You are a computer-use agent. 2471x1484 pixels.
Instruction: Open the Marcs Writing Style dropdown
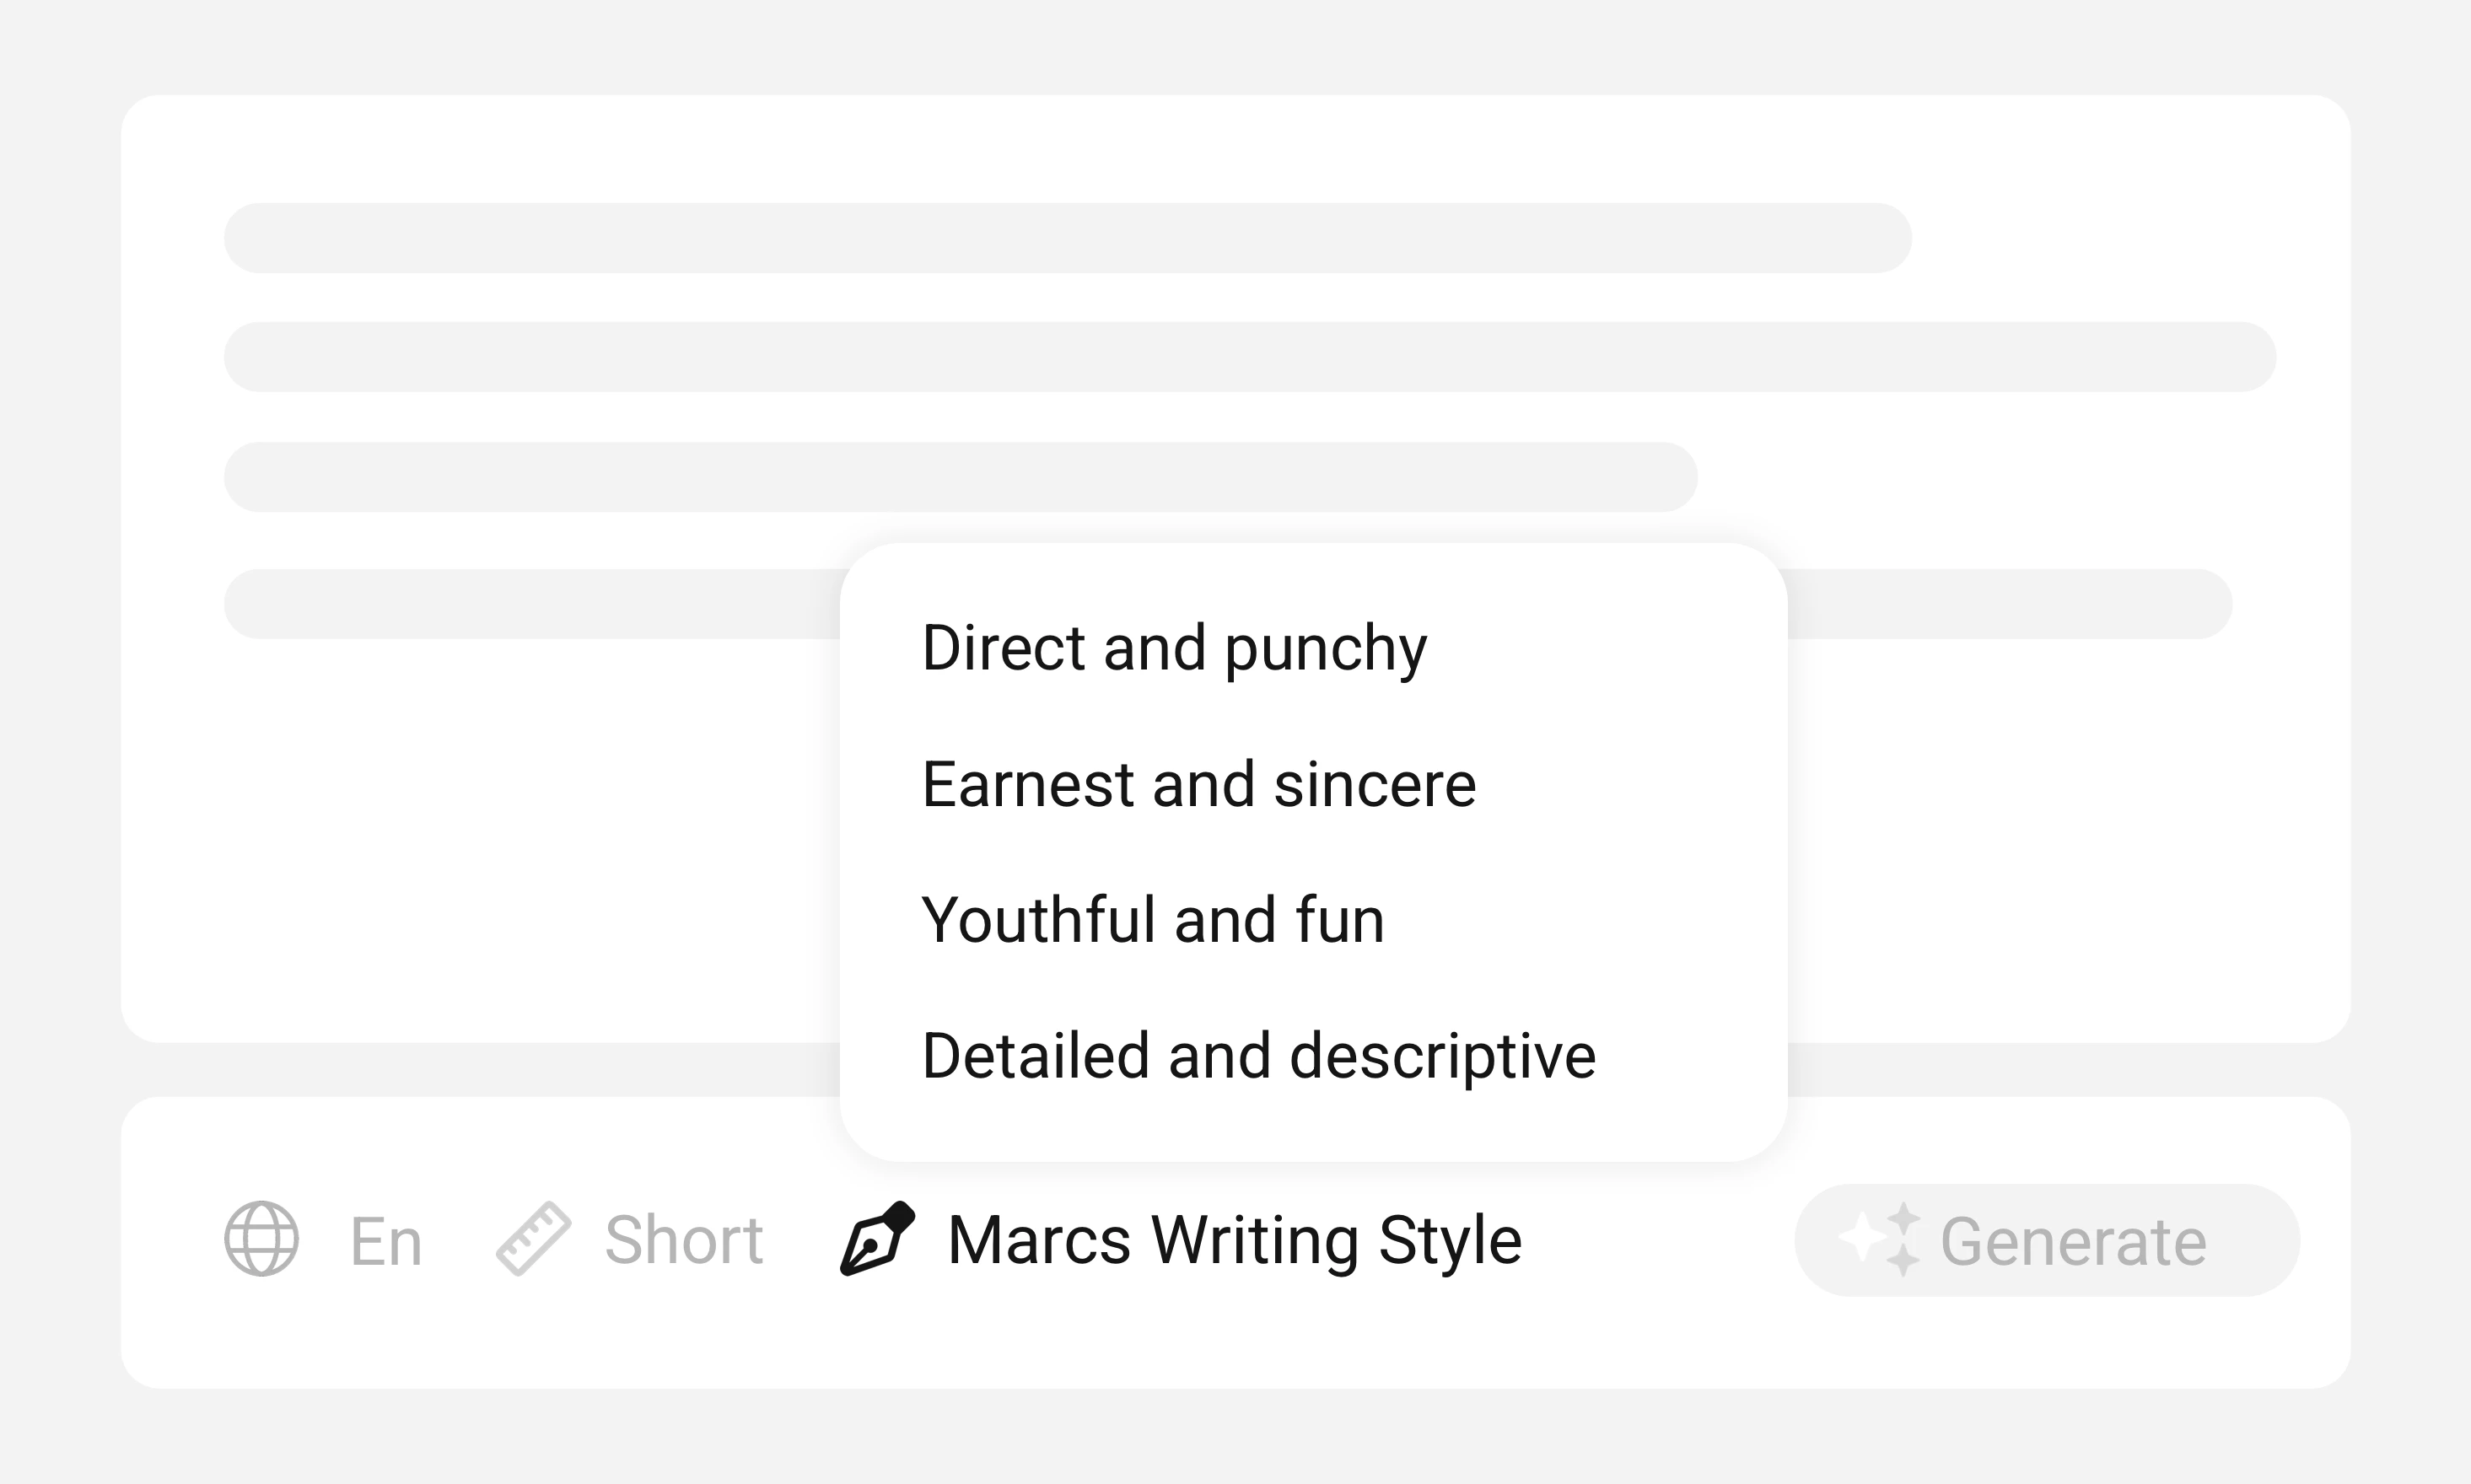[1233, 1240]
